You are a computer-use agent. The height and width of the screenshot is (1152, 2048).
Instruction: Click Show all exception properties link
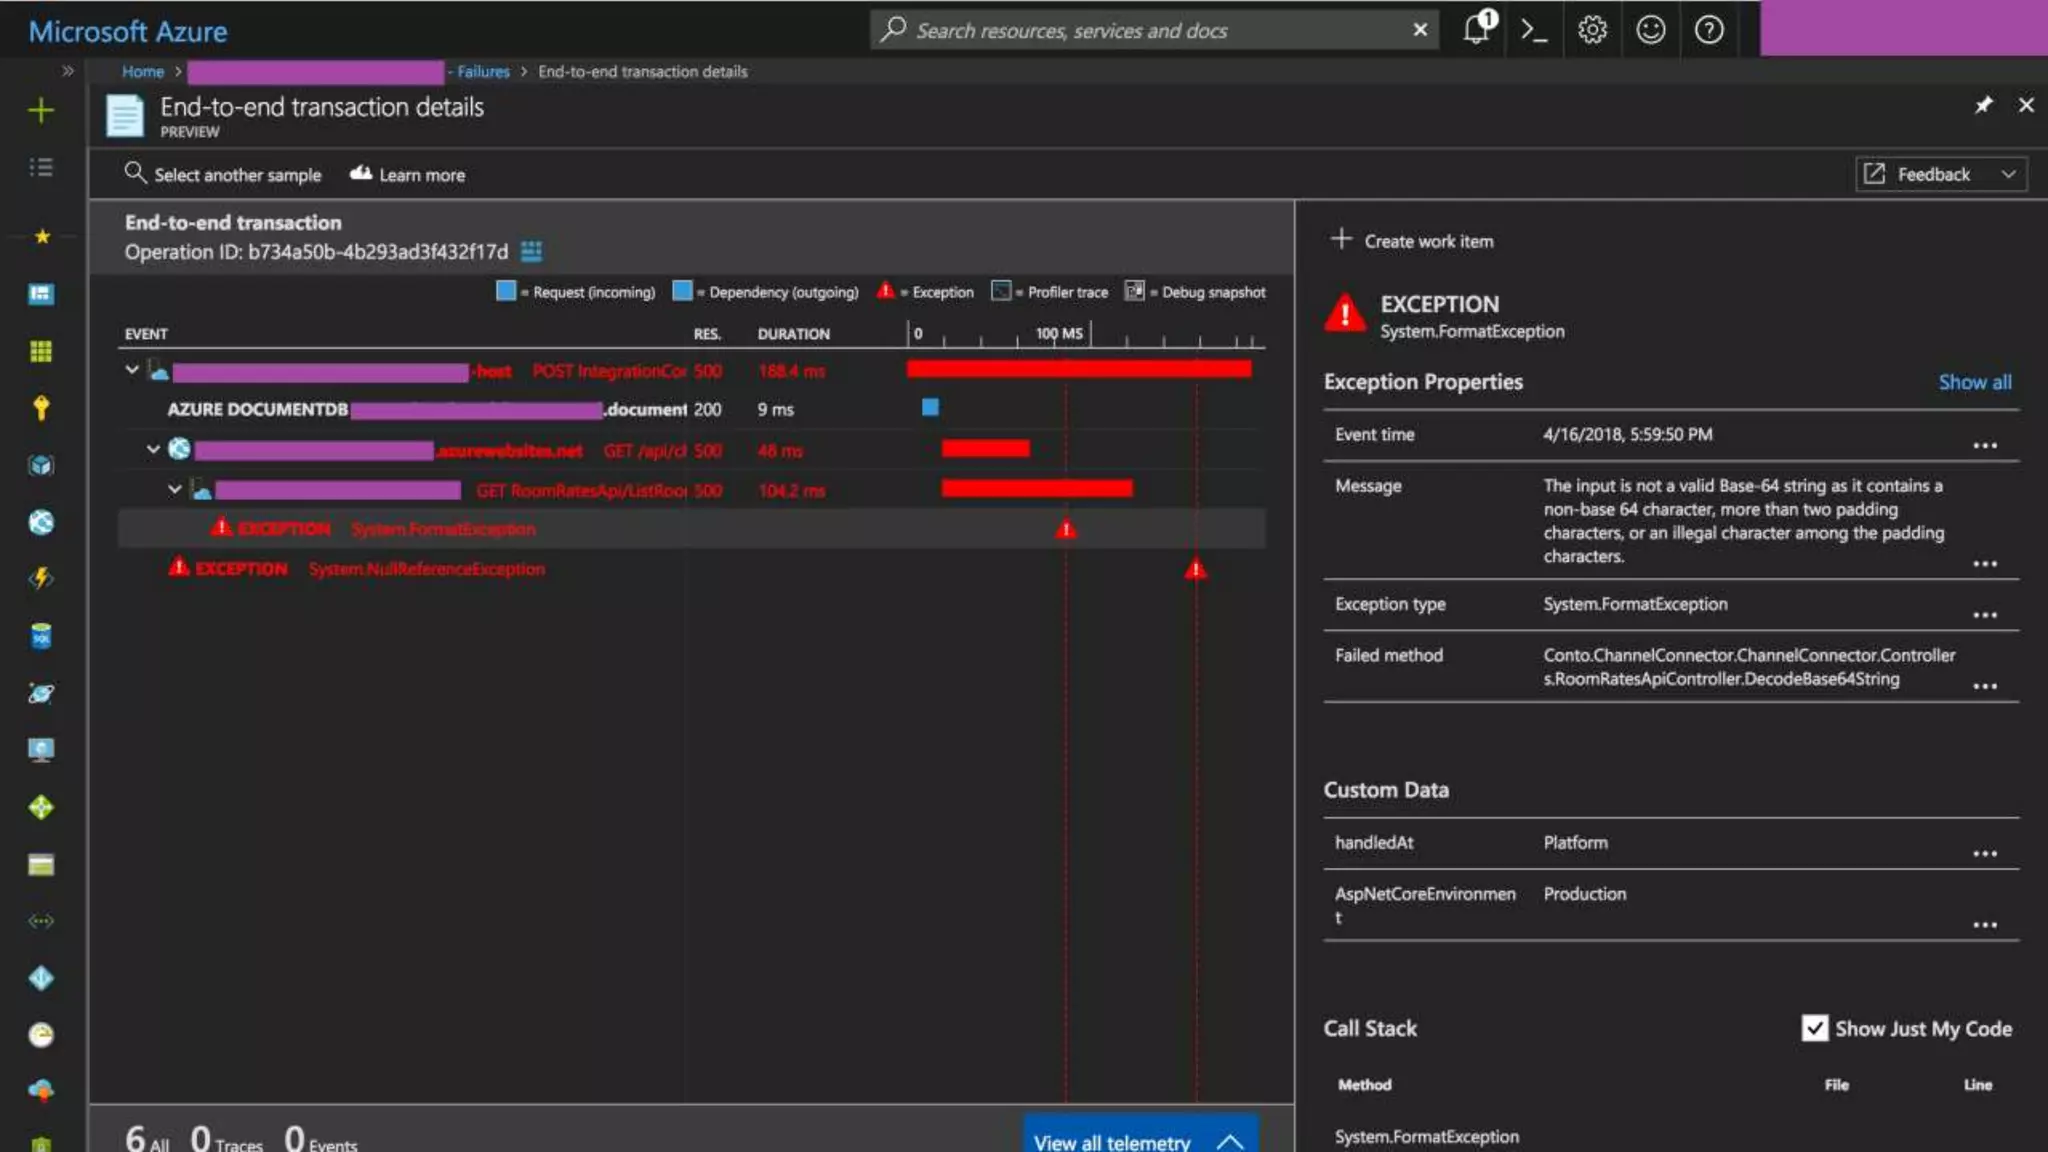coord(1974,382)
